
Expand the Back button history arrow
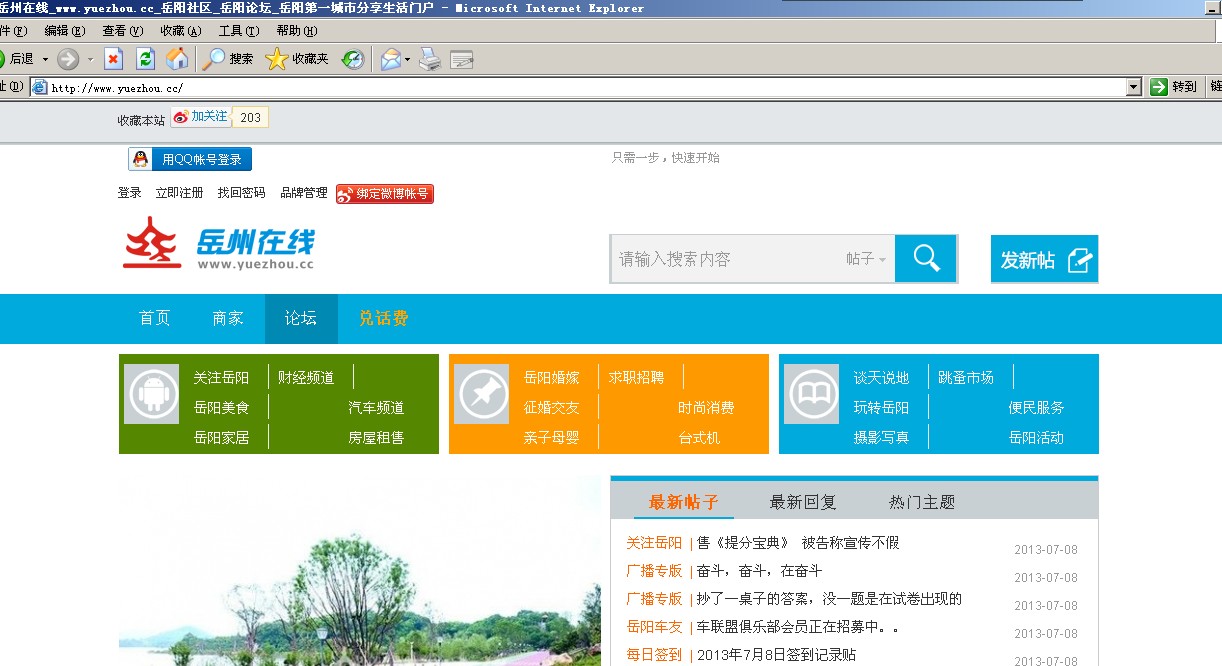tap(45, 59)
